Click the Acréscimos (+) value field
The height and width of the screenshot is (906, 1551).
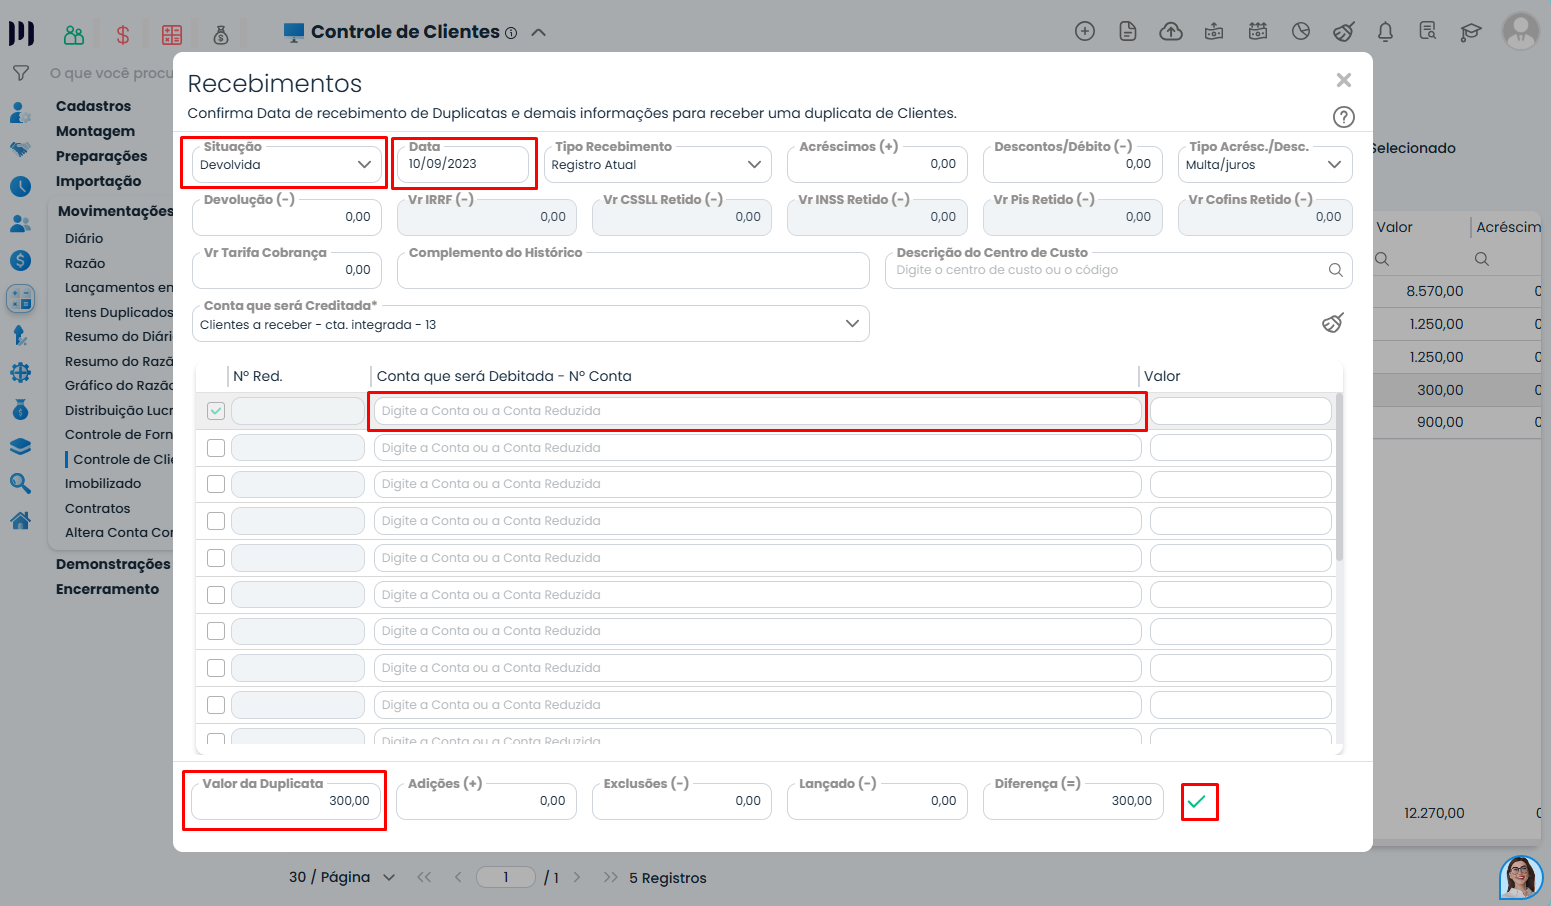(x=877, y=165)
